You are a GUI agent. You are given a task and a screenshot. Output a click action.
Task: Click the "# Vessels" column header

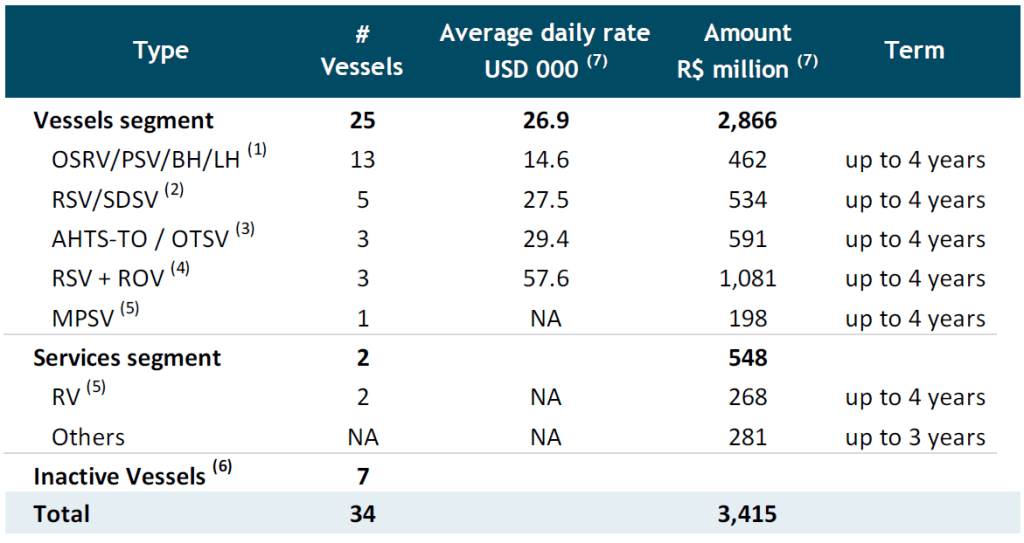pyautogui.click(x=364, y=50)
